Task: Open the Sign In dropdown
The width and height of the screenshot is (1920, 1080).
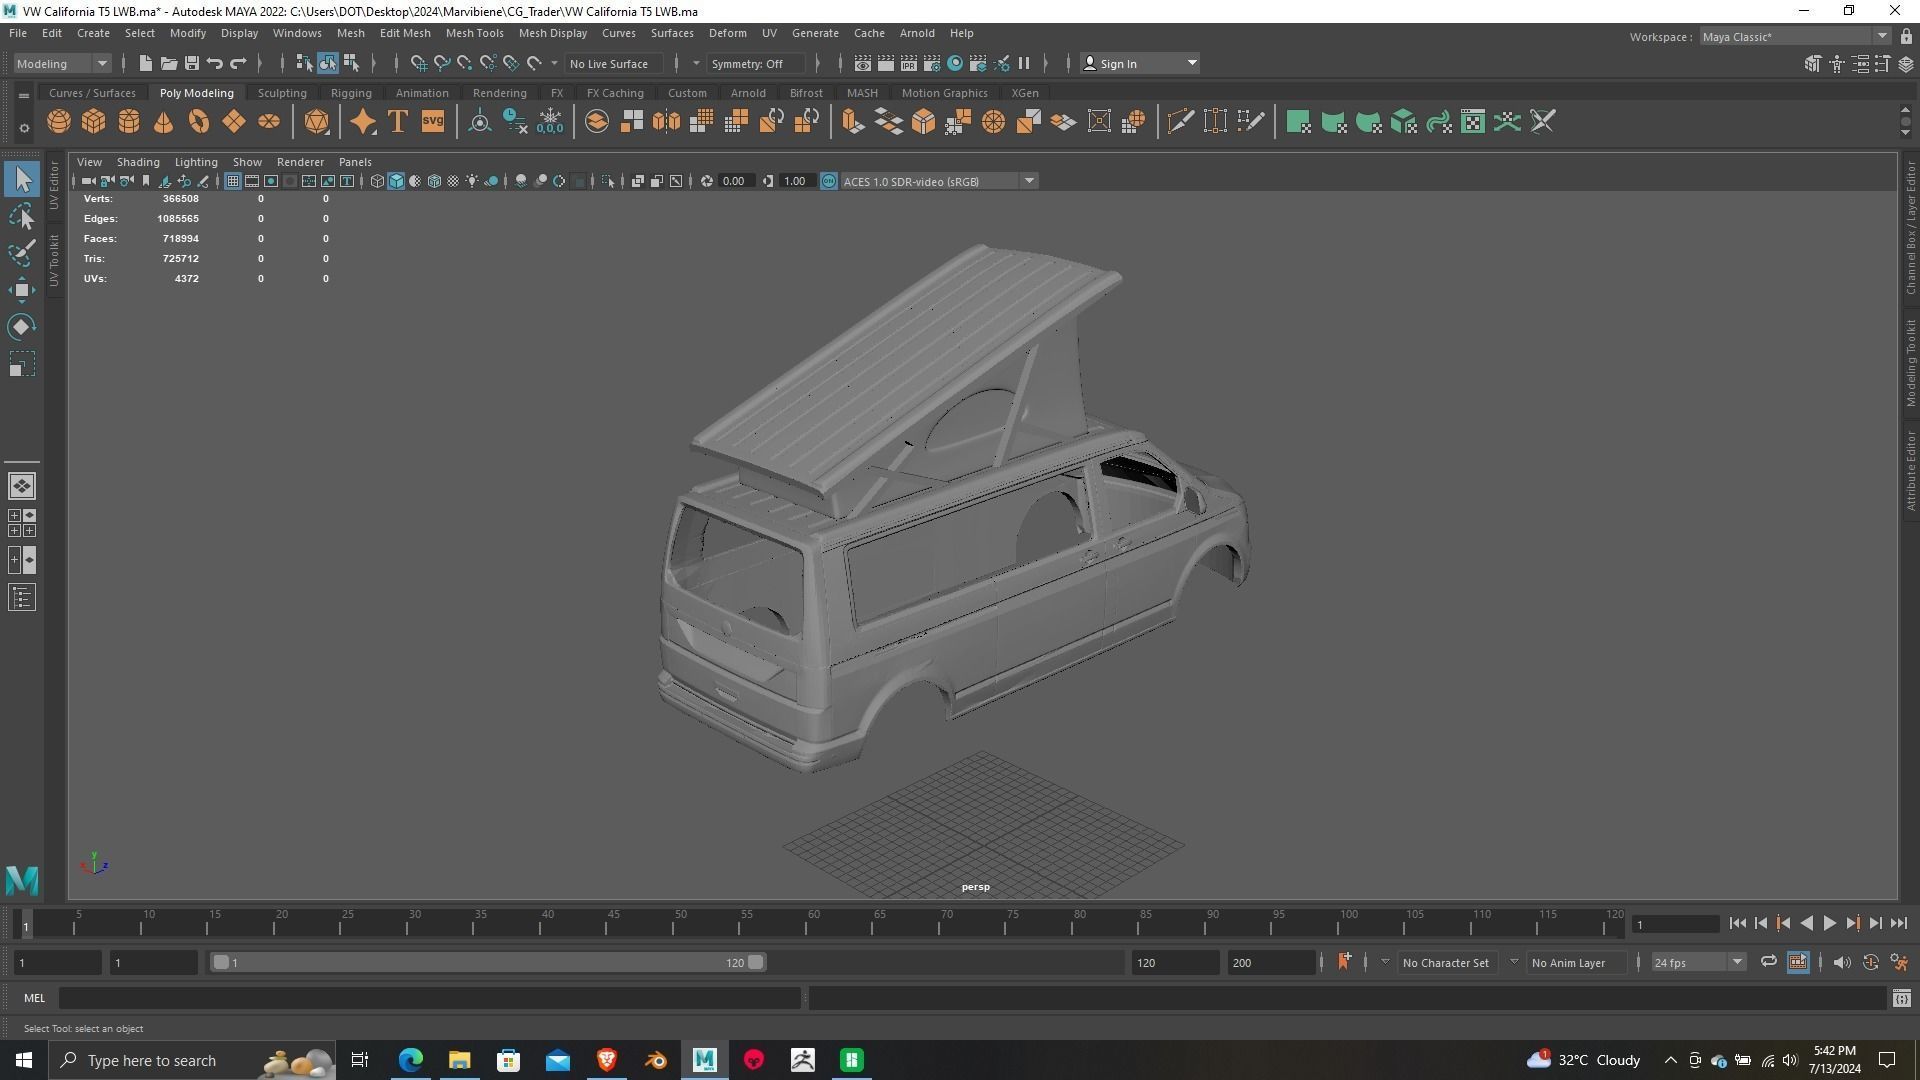Action: (x=1140, y=63)
